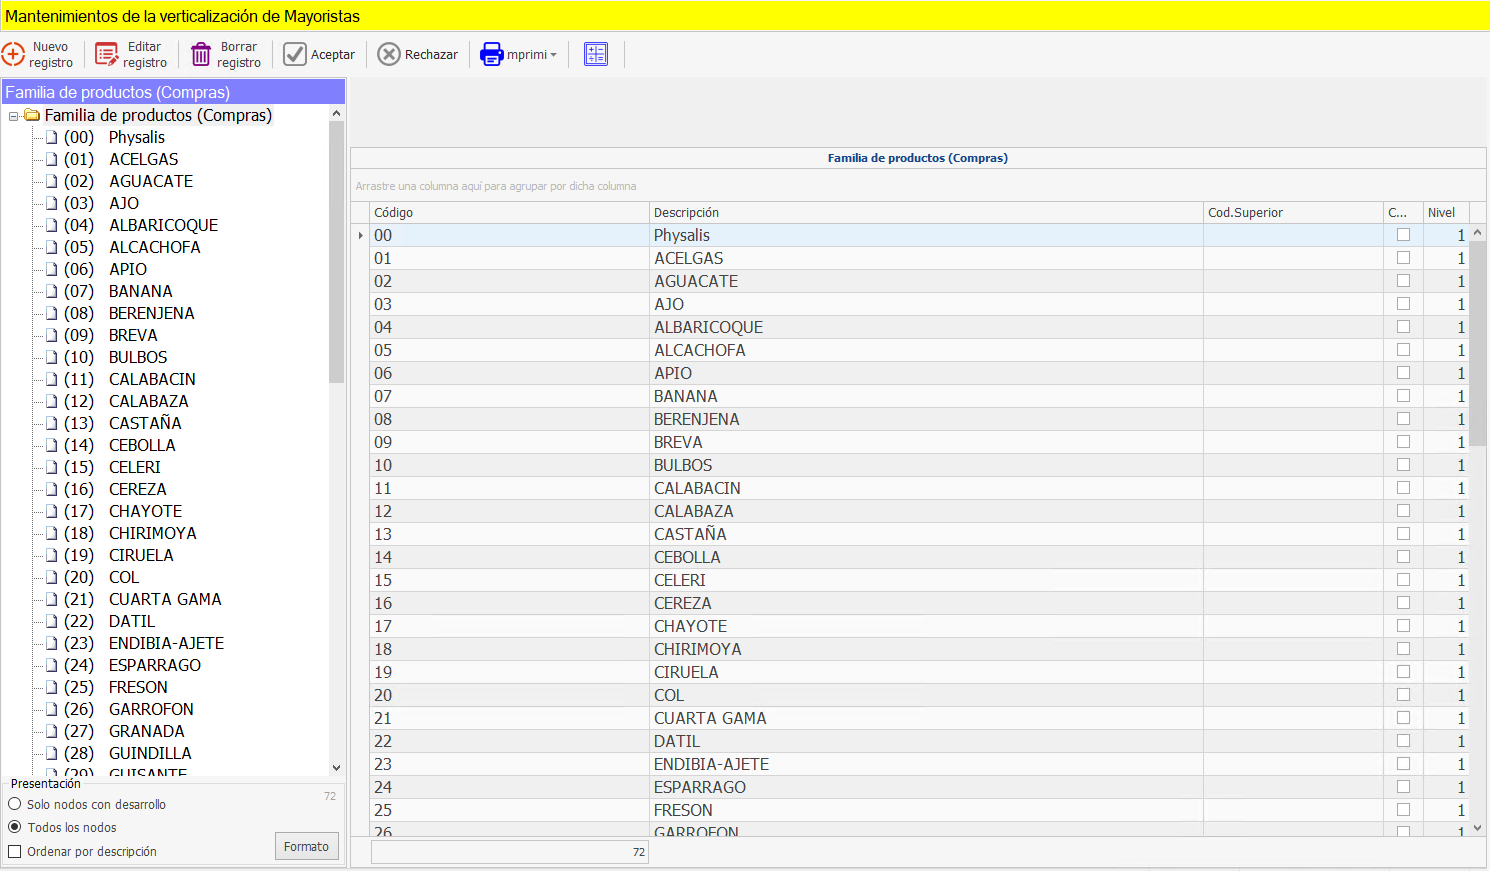Screen dimensions: 1490x871
Task: Click the ESPARRAGO description cell in grid
Action: [x=926, y=787]
